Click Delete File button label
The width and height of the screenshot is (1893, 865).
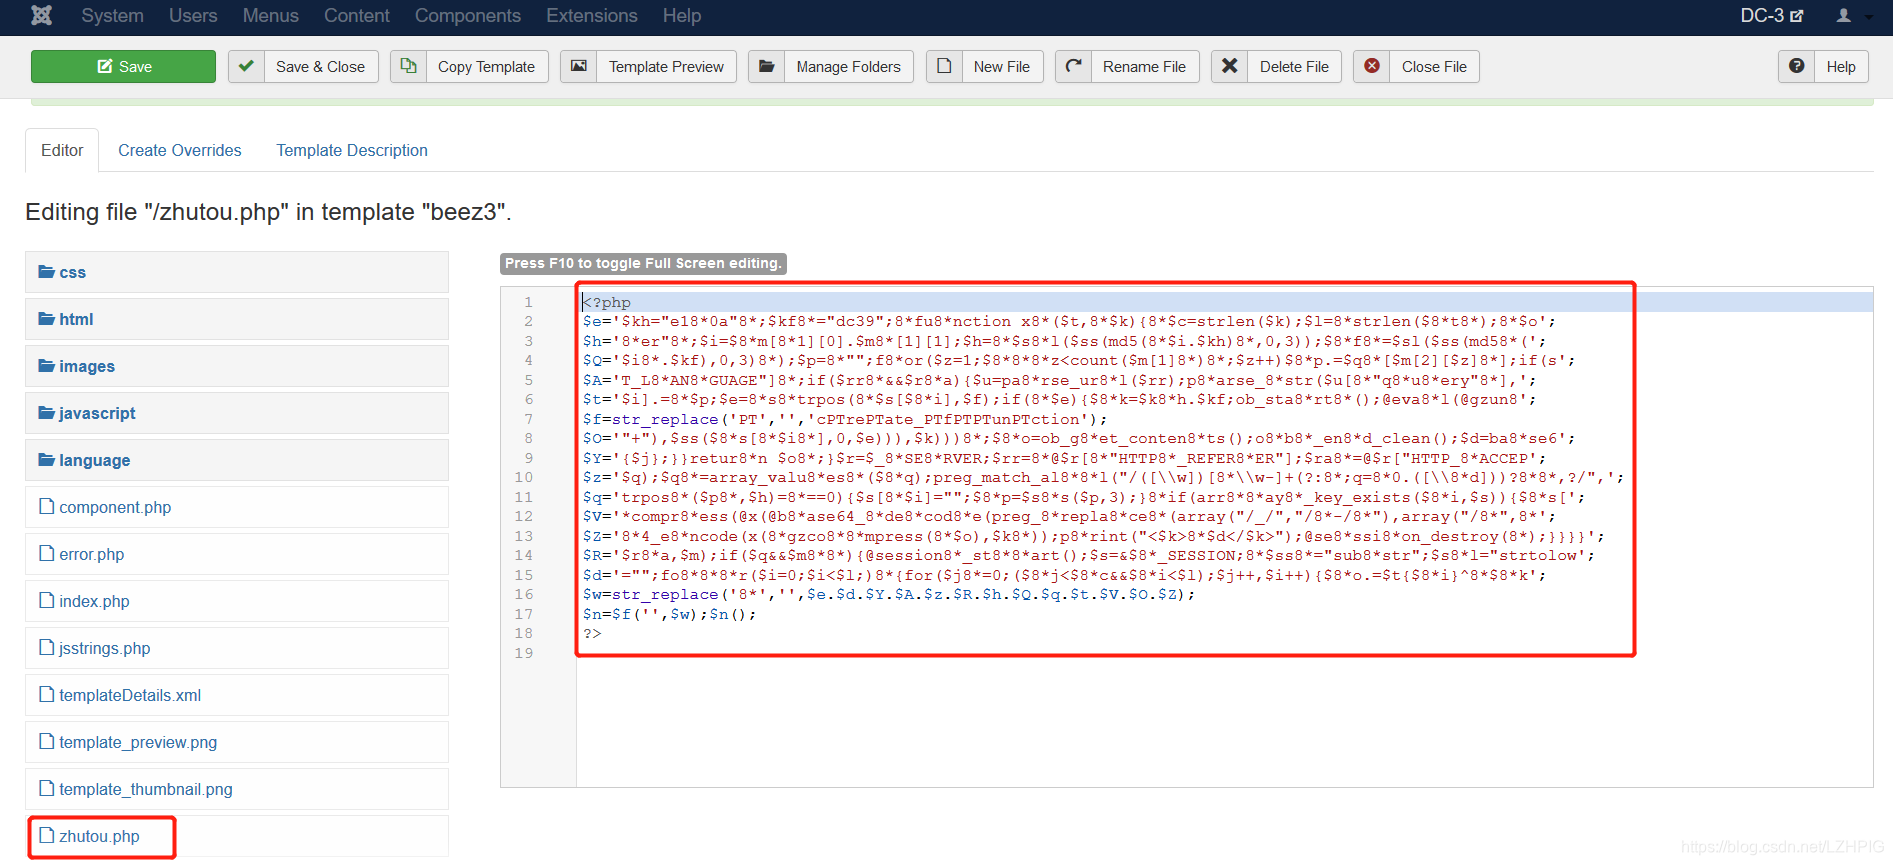click(x=1294, y=67)
